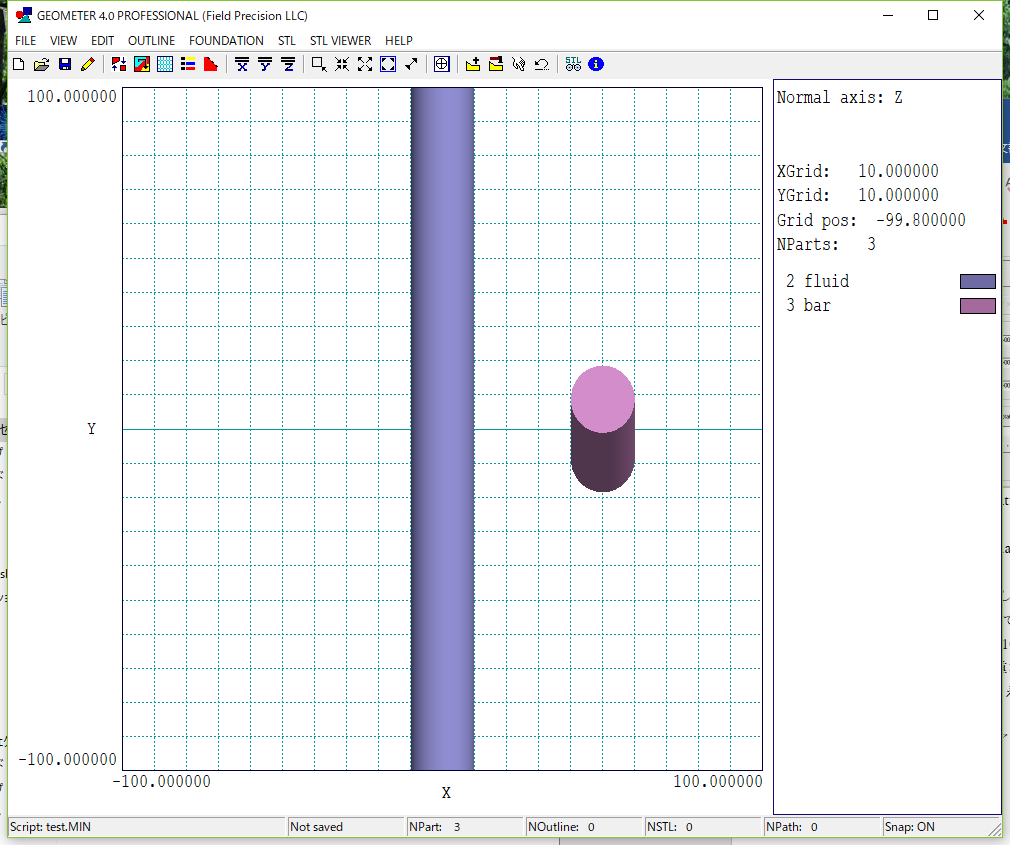The image size is (1010, 845).
Task: Click the red triangle shape icon
Action: click(x=211, y=64)
